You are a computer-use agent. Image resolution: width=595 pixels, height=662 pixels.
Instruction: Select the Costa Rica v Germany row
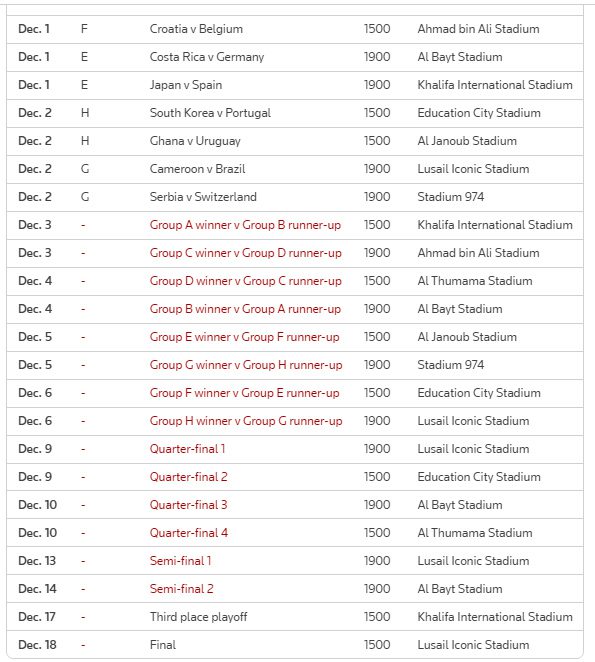(295, 57)
